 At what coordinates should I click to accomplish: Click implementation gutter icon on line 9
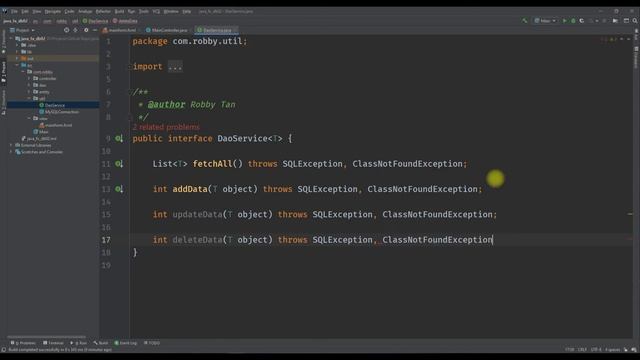tap(118, 139)
